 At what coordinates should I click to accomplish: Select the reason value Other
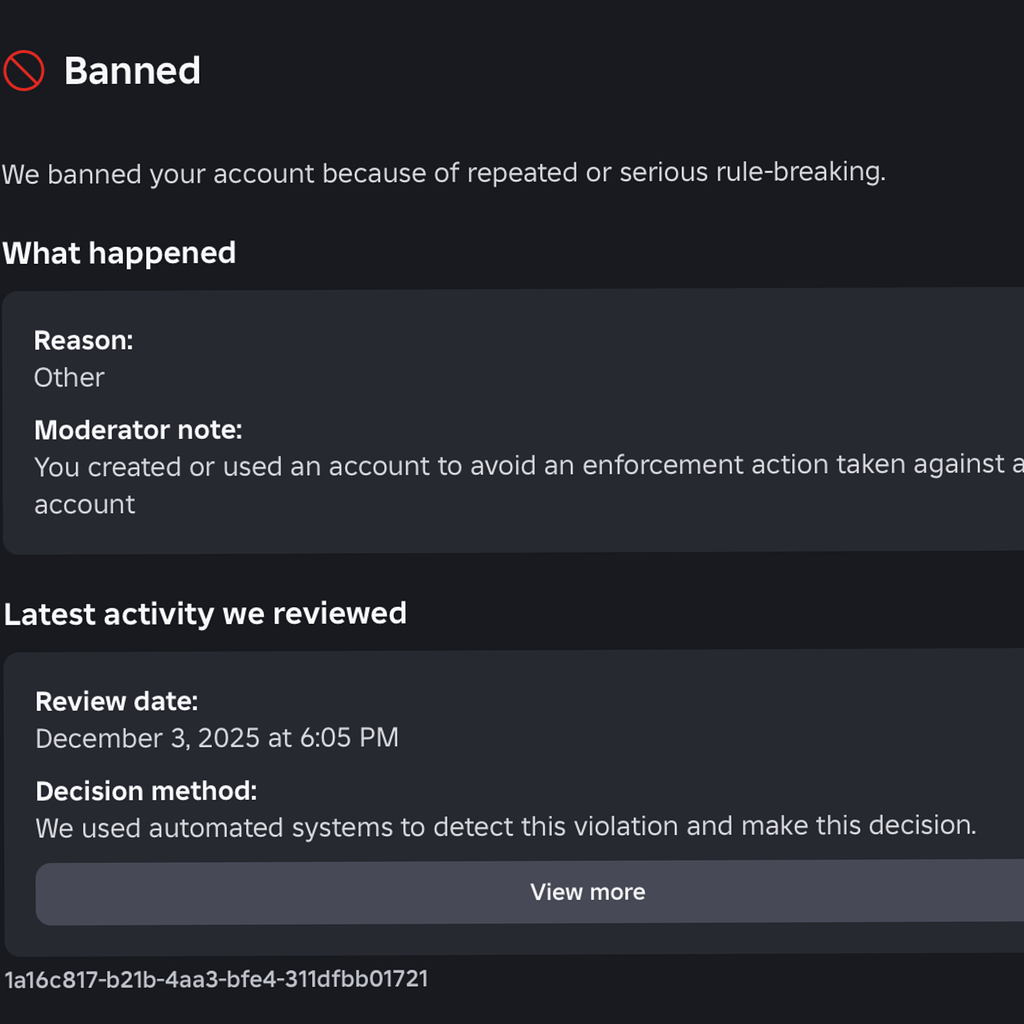click(x=68, y=378)
